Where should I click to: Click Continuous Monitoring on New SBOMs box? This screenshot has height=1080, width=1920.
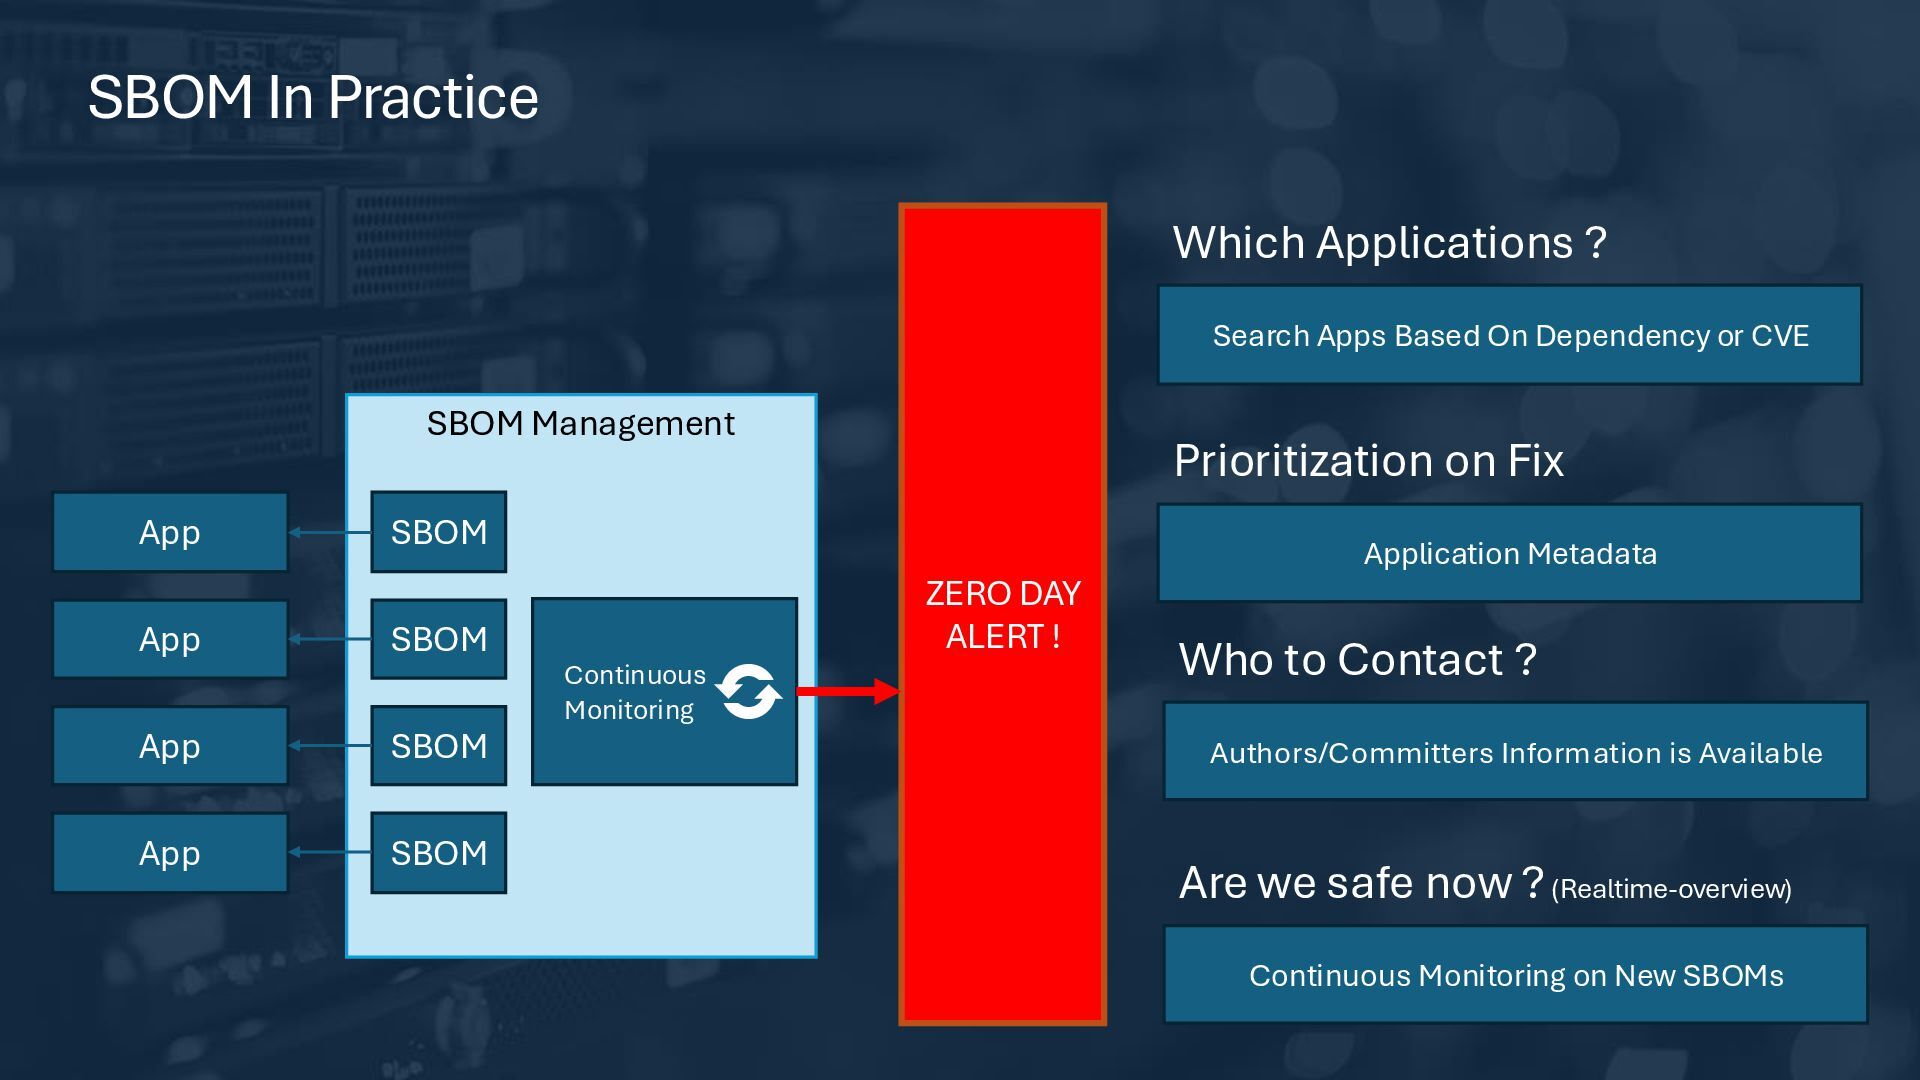click(x=1516, y=976)
